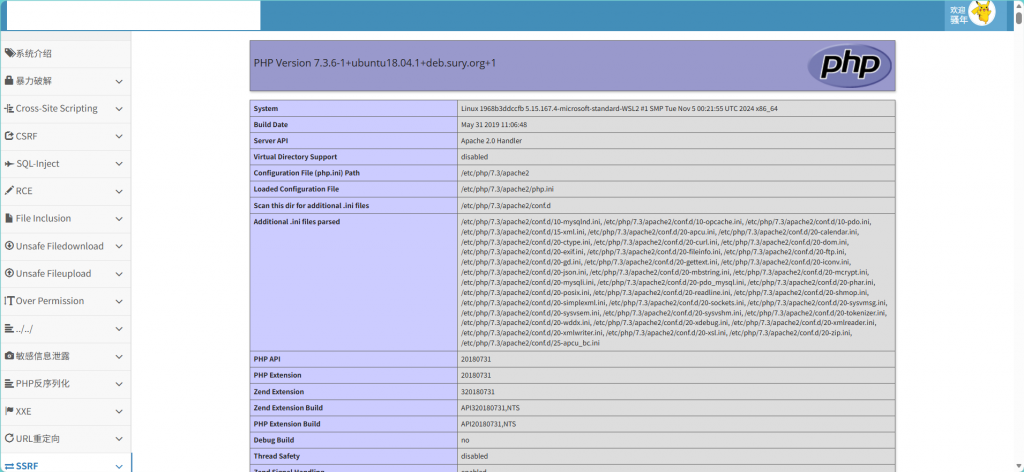The height and width of the screenshot is (472, 1024).
Task: Expand the SQL-Inject chevron
Action: click(x=119, y=164)
